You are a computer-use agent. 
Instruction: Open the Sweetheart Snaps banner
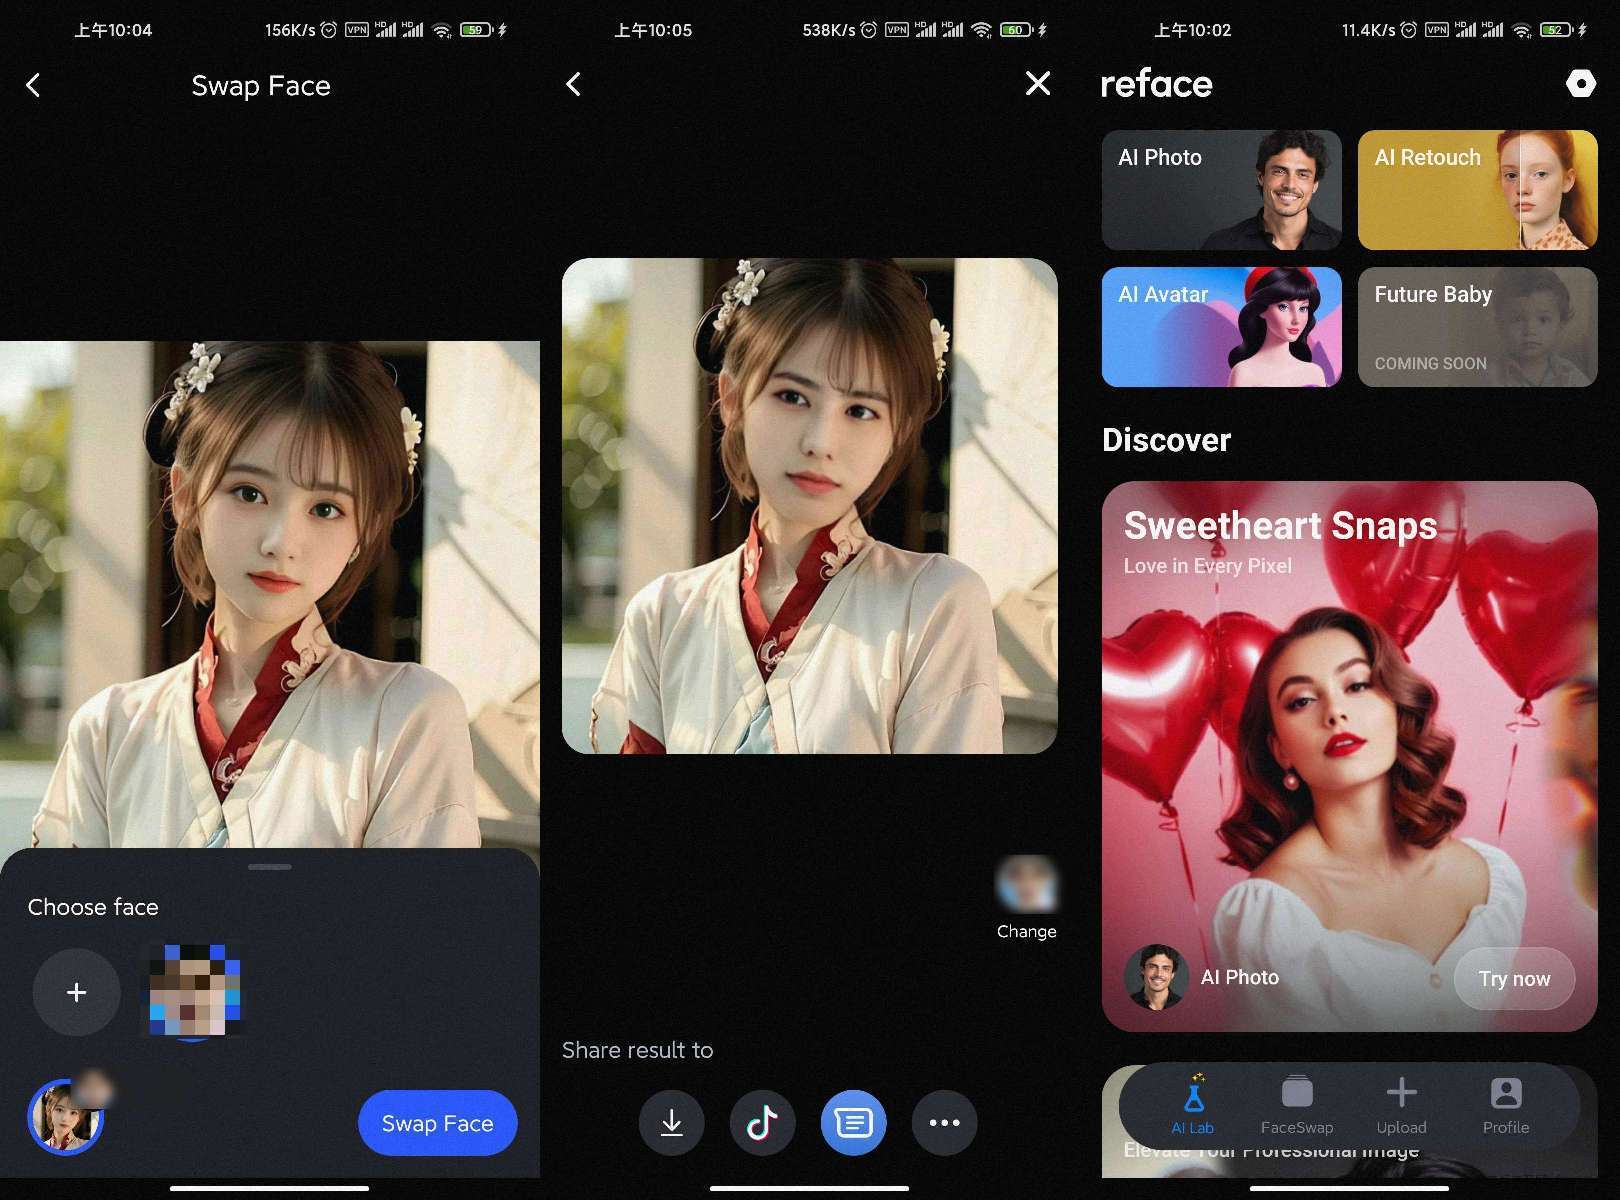1350,756
